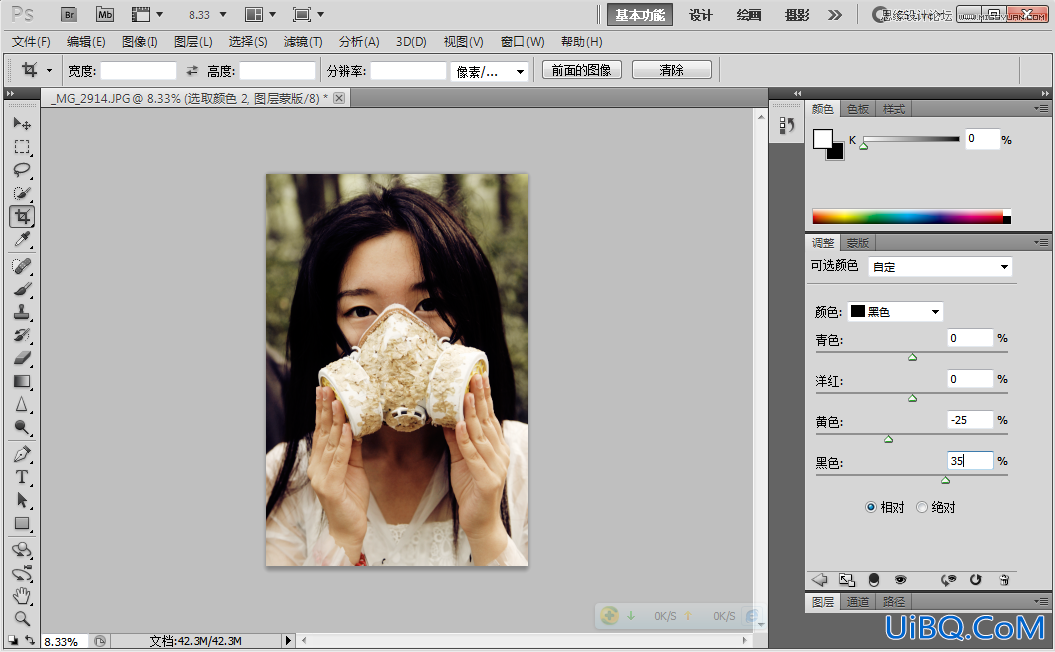
Task: Select the Gradient tool
Action: point(22,382)
